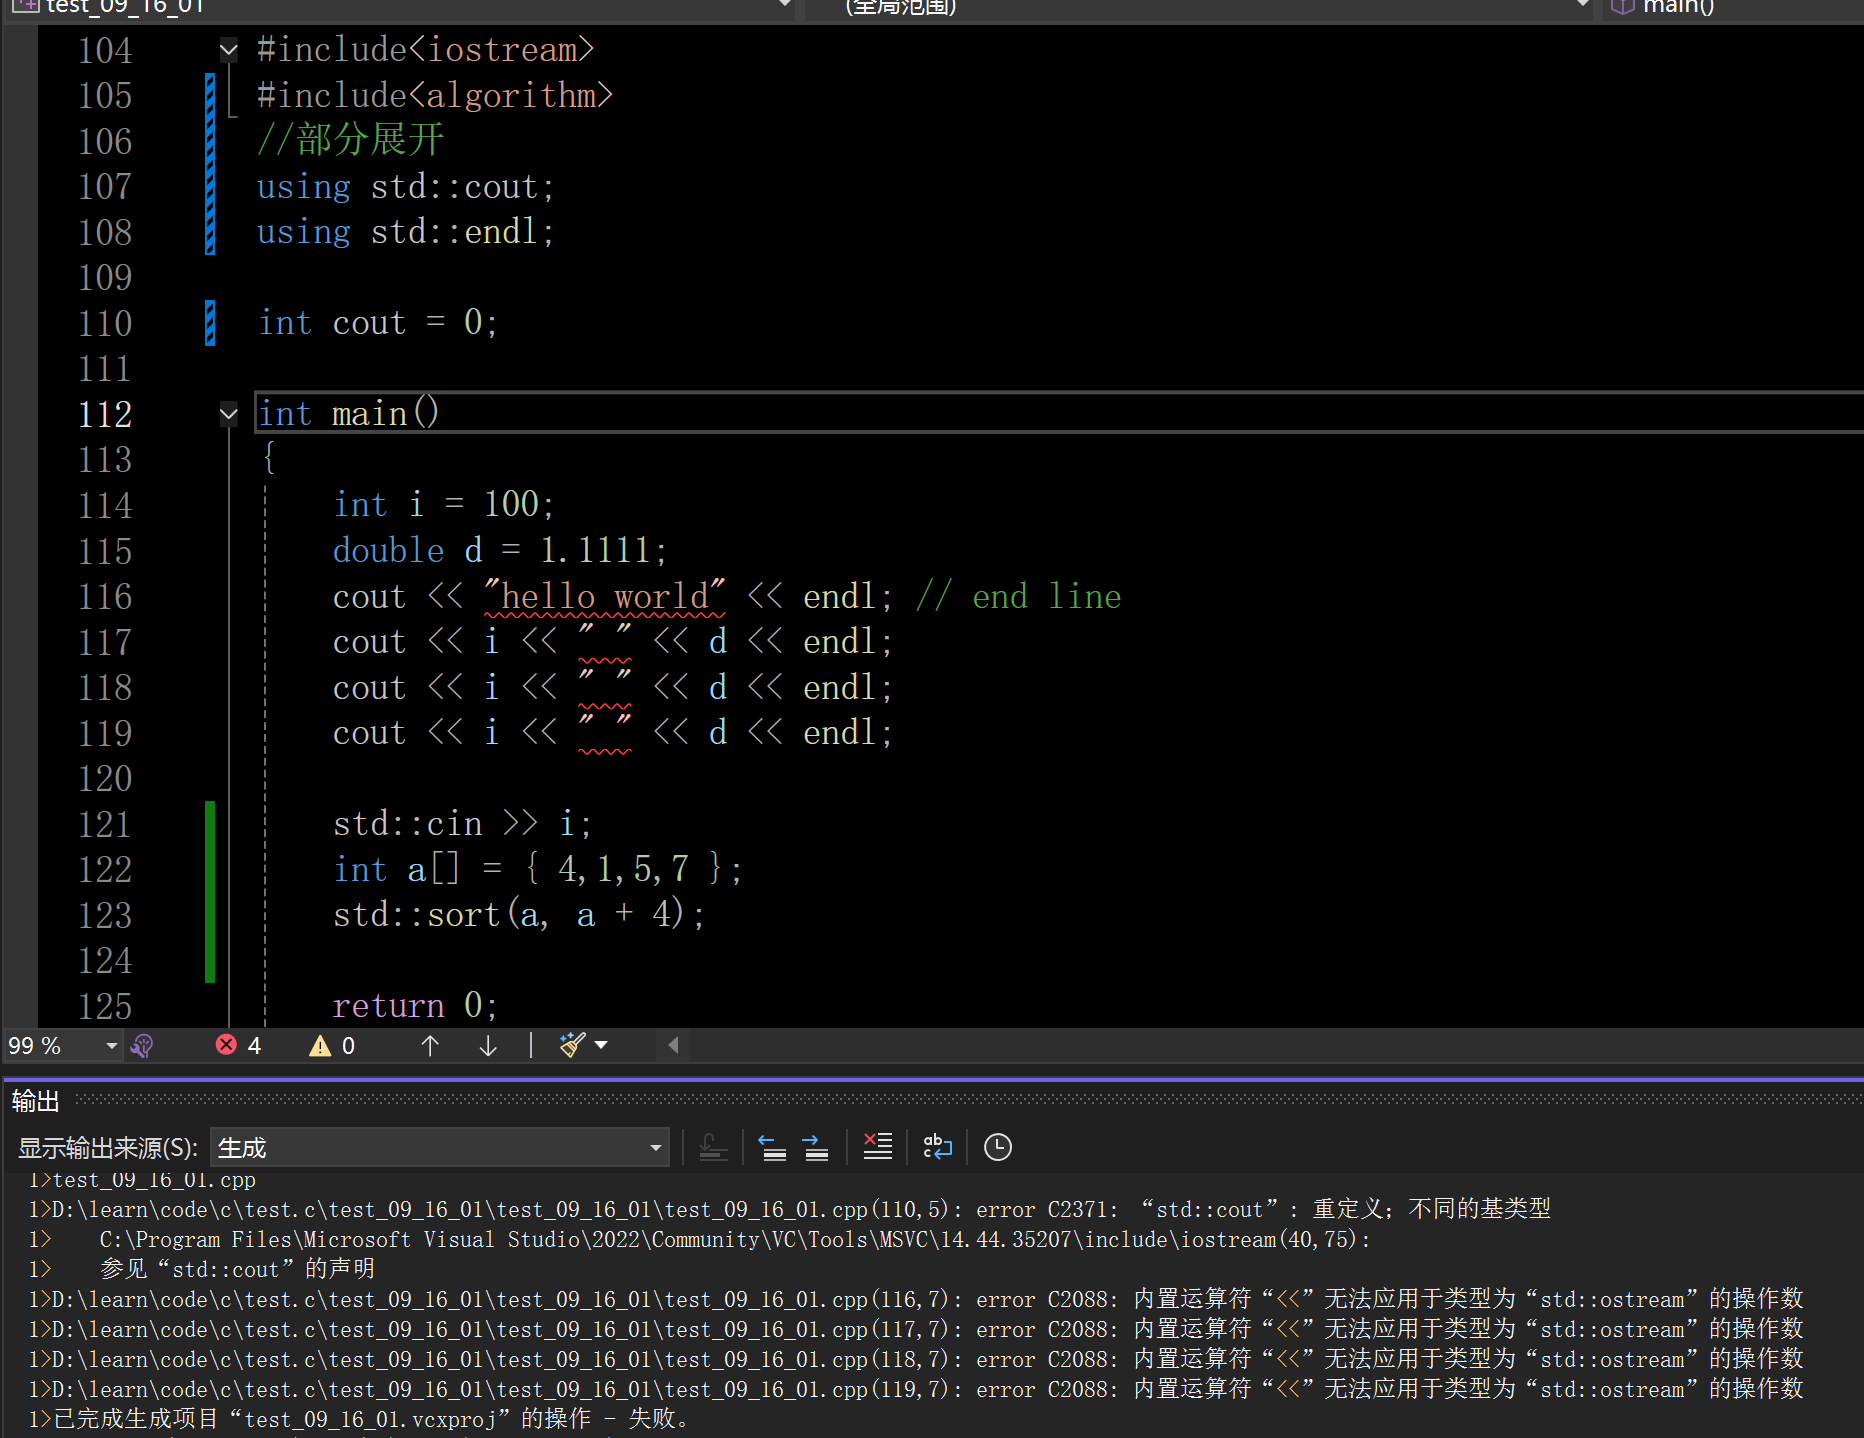Click "double d = 1.1111;" declaration
Image resolution: width=1864 pixels, height=1438 pixels.
[499, 550]
